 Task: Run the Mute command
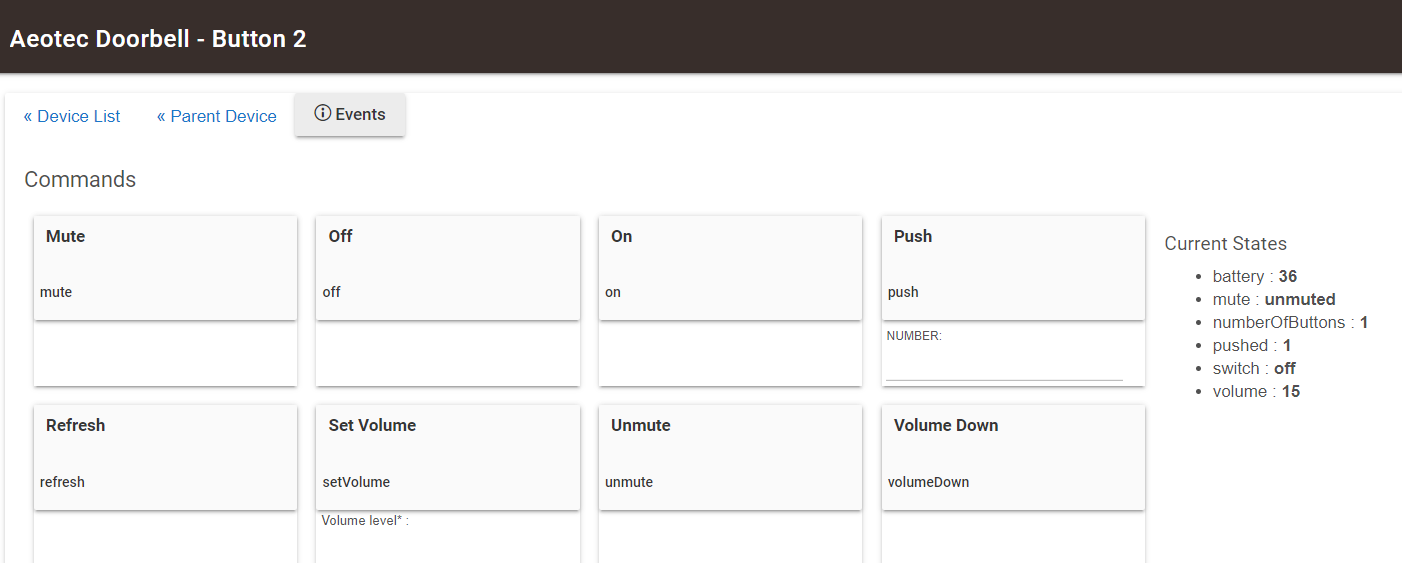(x=165, y=268)
